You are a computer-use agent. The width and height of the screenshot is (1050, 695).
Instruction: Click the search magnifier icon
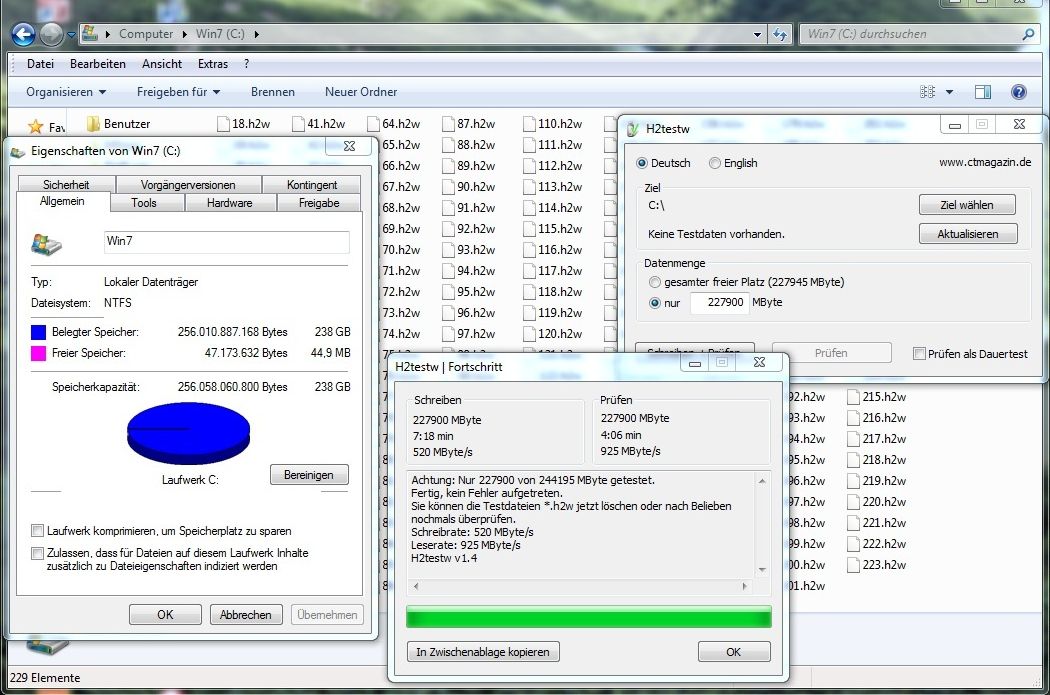(1028, 34)
